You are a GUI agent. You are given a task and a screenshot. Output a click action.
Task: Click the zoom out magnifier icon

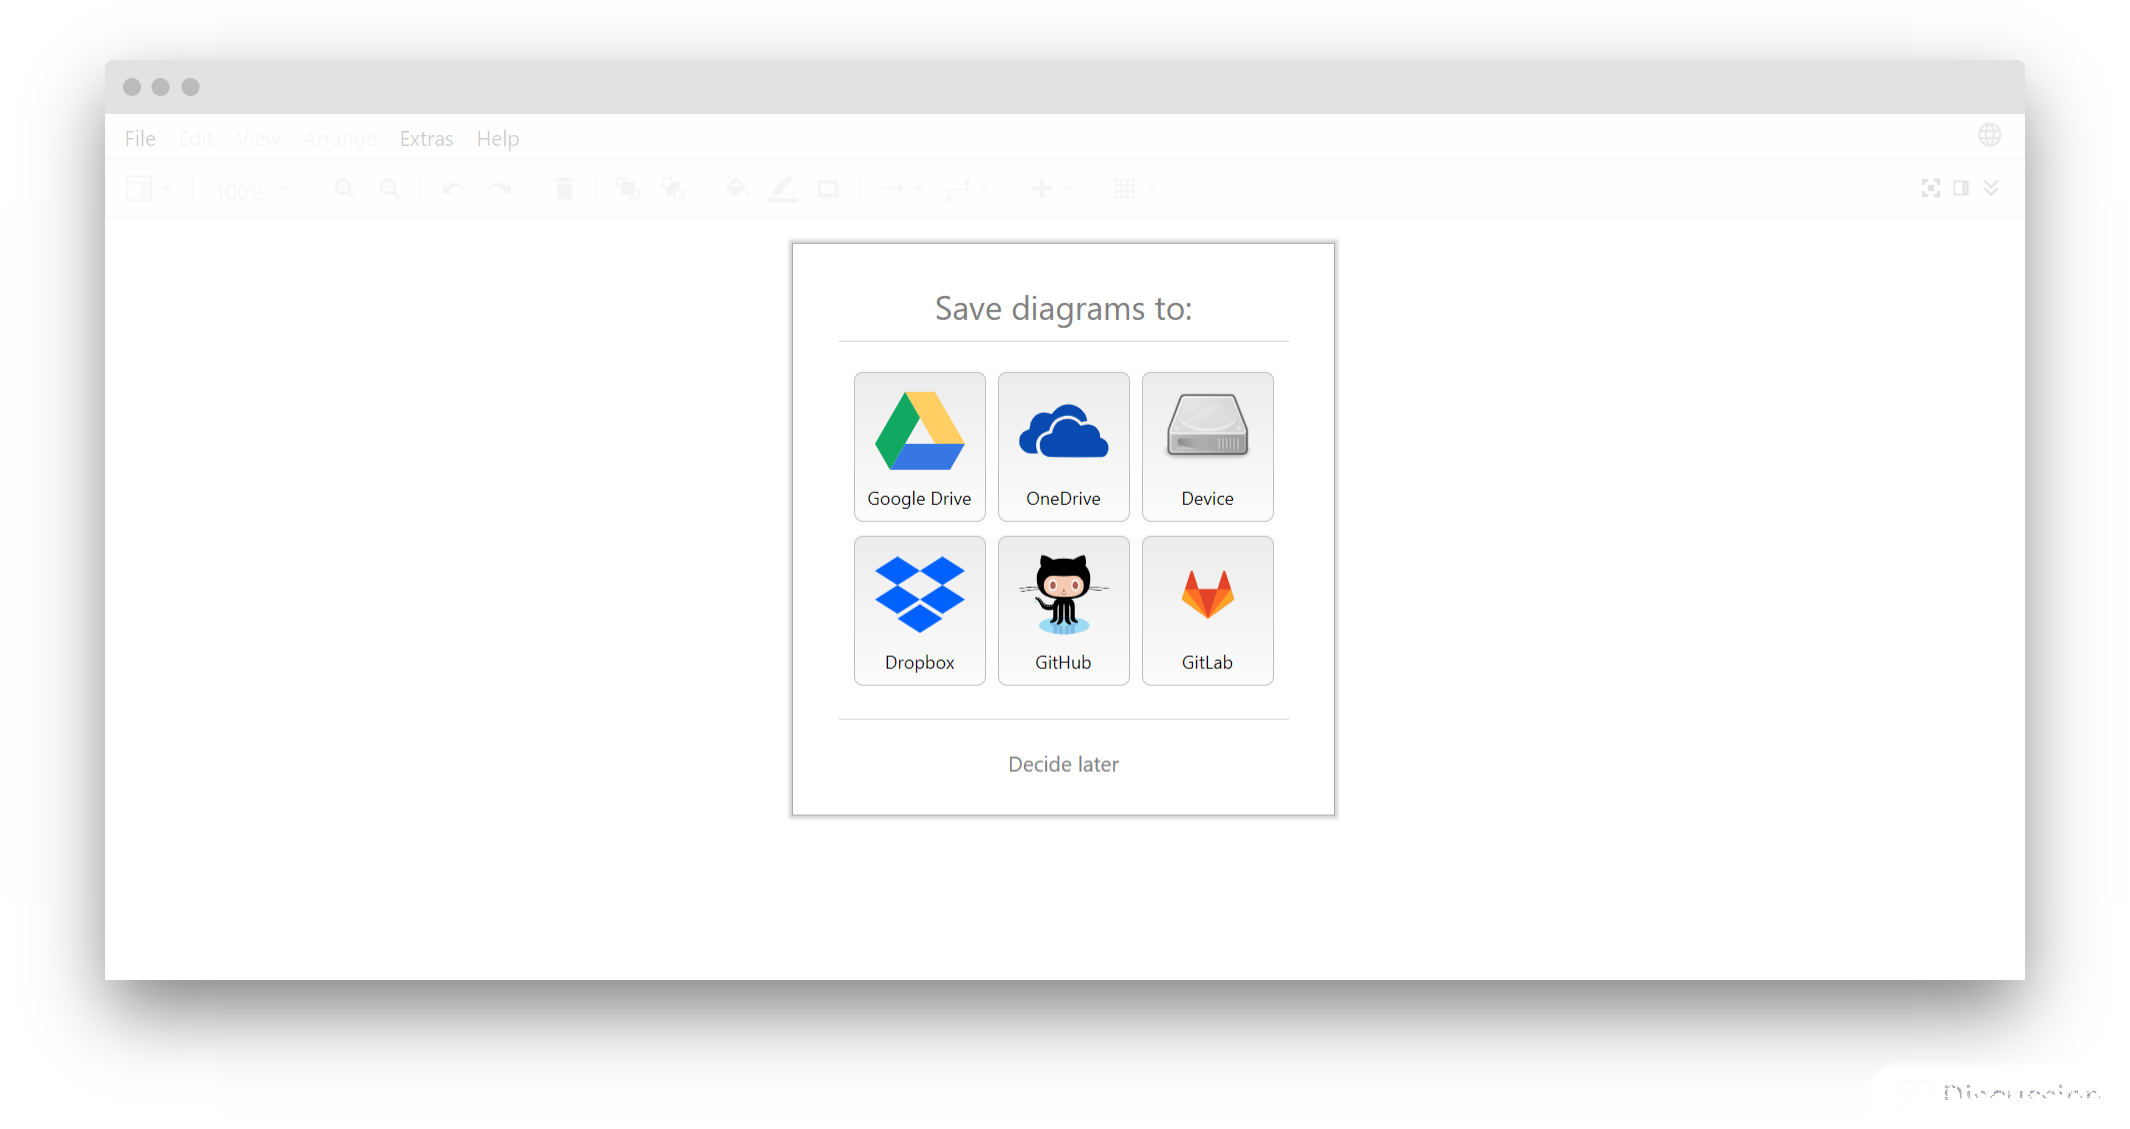pyautogui.click(x=390, y=189)
